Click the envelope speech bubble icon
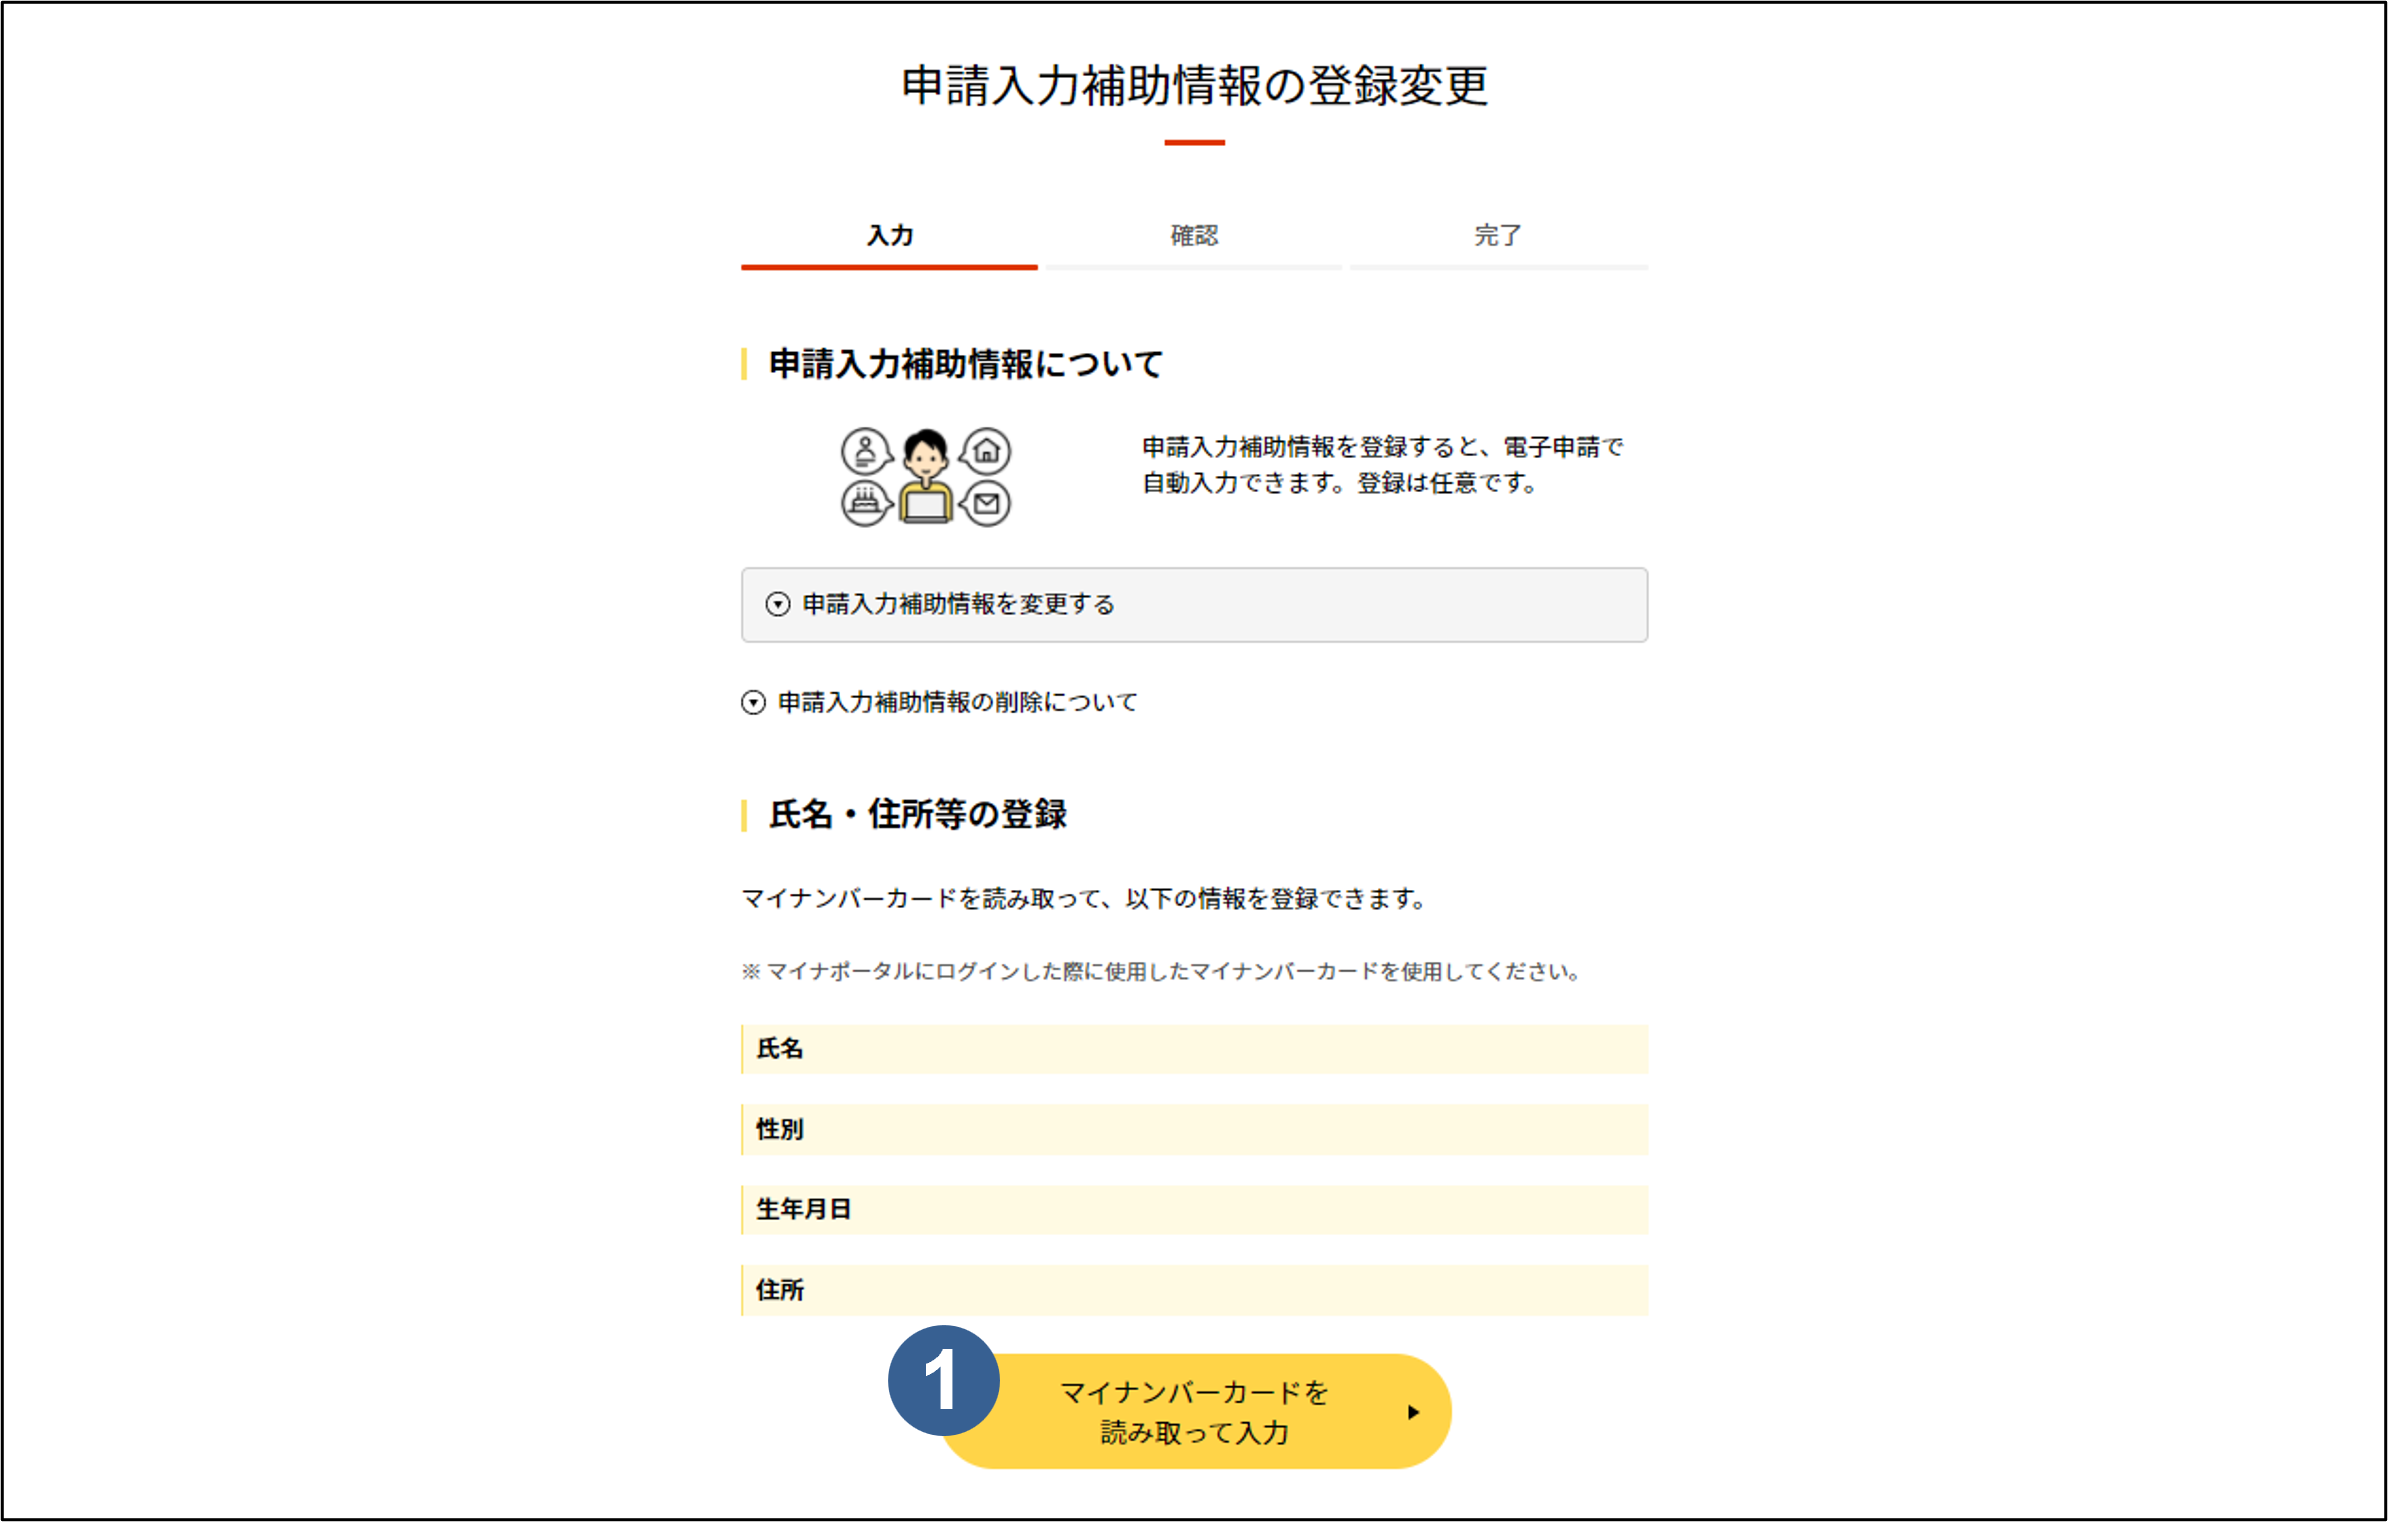This screenshot has width=2388, height=1522. click(986, 503)
